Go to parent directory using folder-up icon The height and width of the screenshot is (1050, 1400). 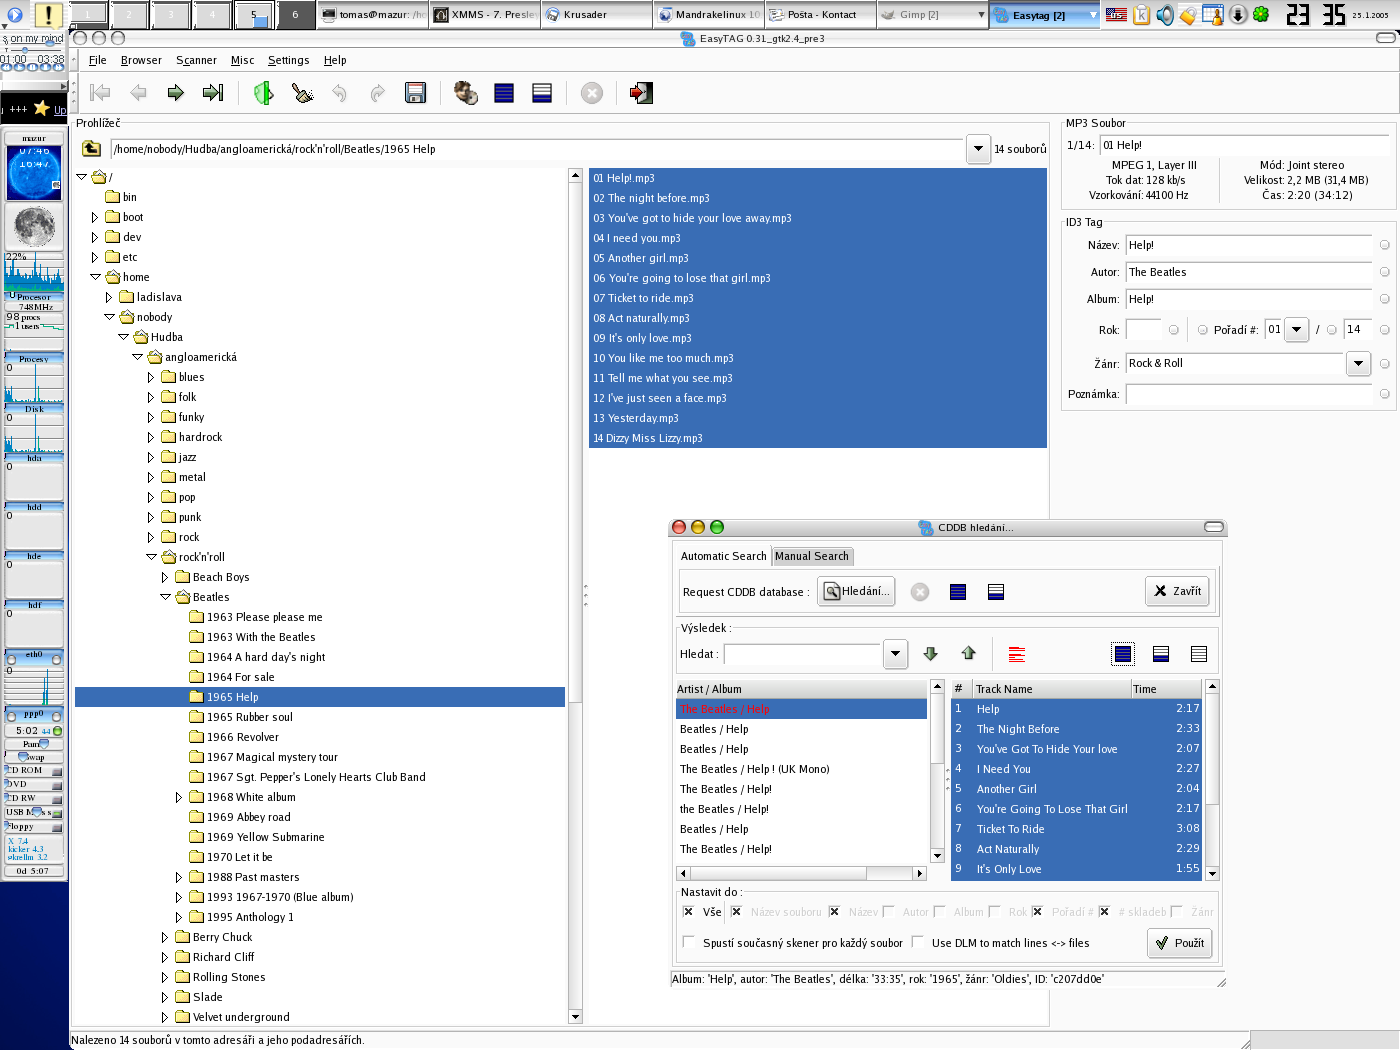click(x=91, y=149)
